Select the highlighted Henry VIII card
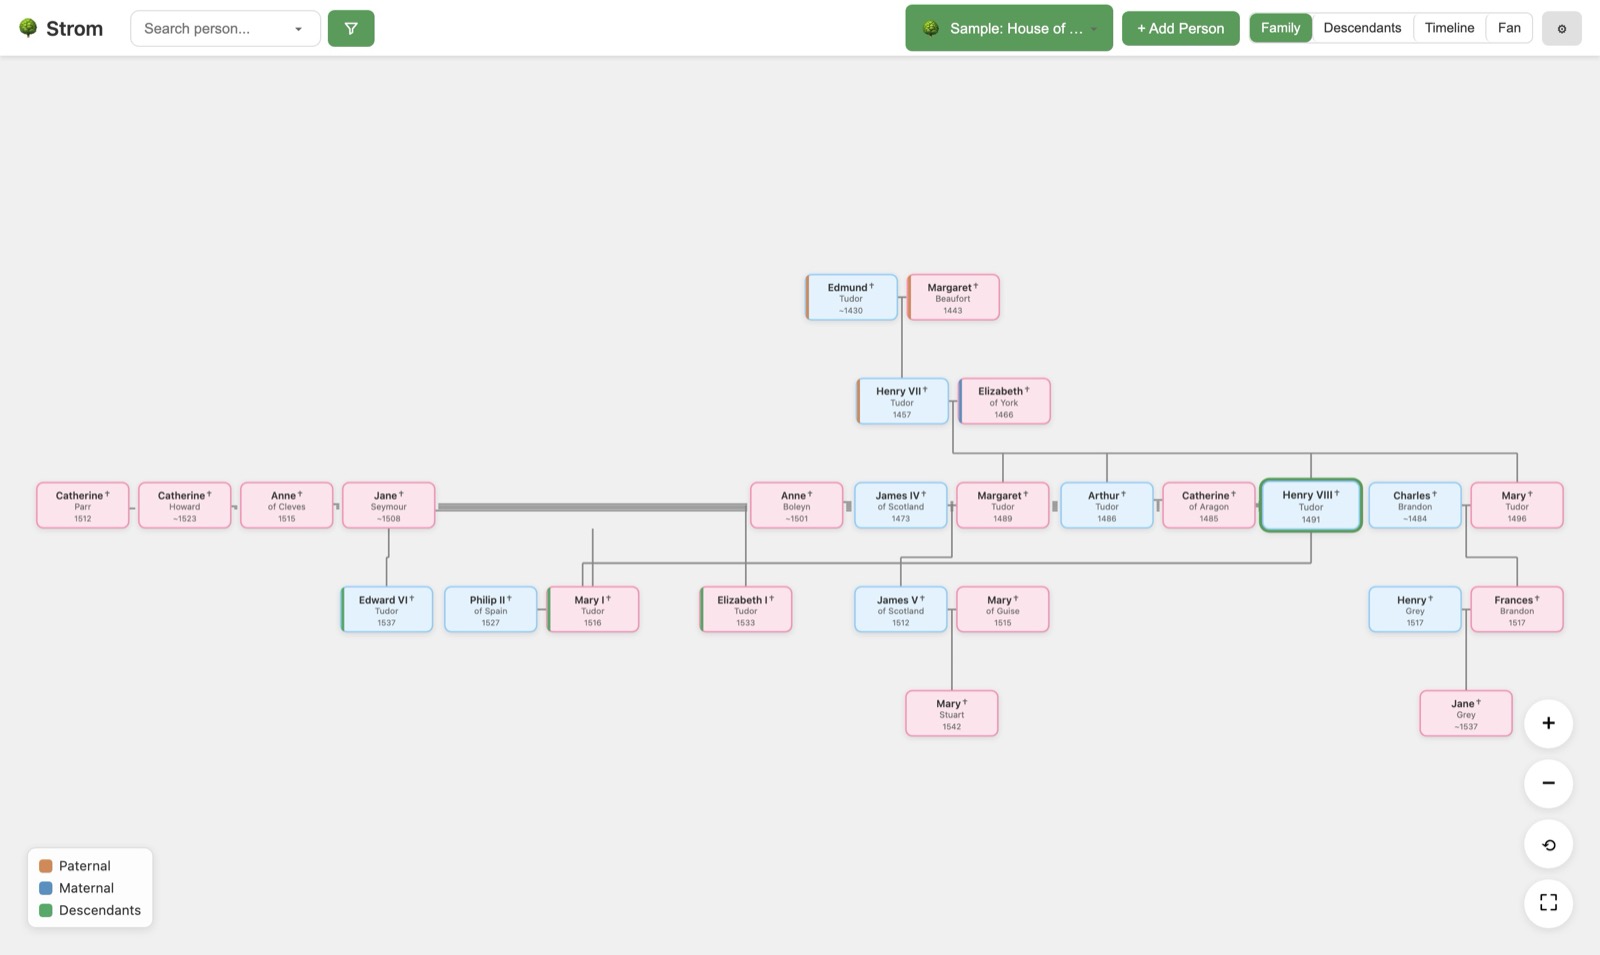The height and width of the screenshot is (955, 1600). click(1311, 506)
